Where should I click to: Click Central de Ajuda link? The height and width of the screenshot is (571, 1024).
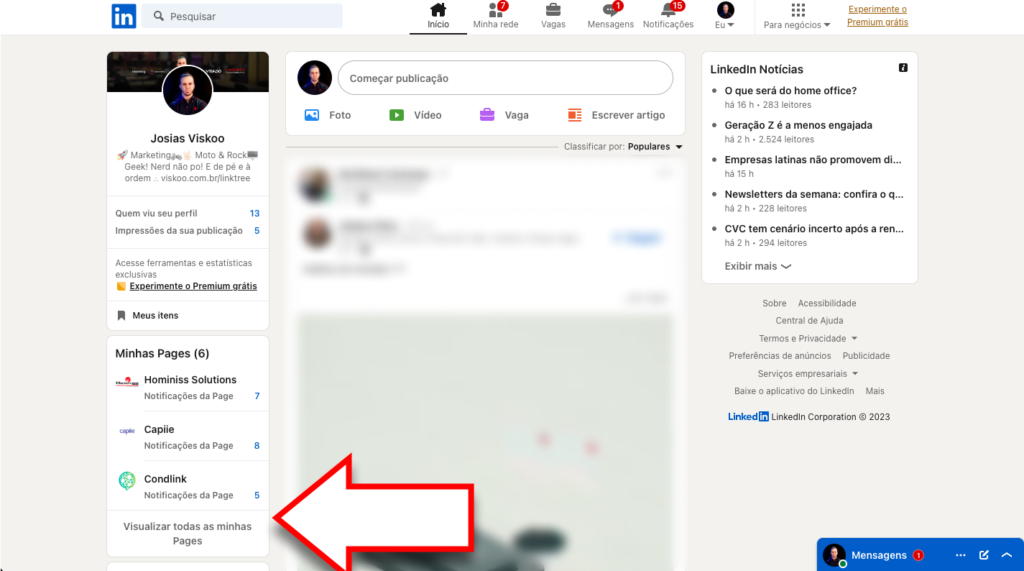(x=809, y=321)
